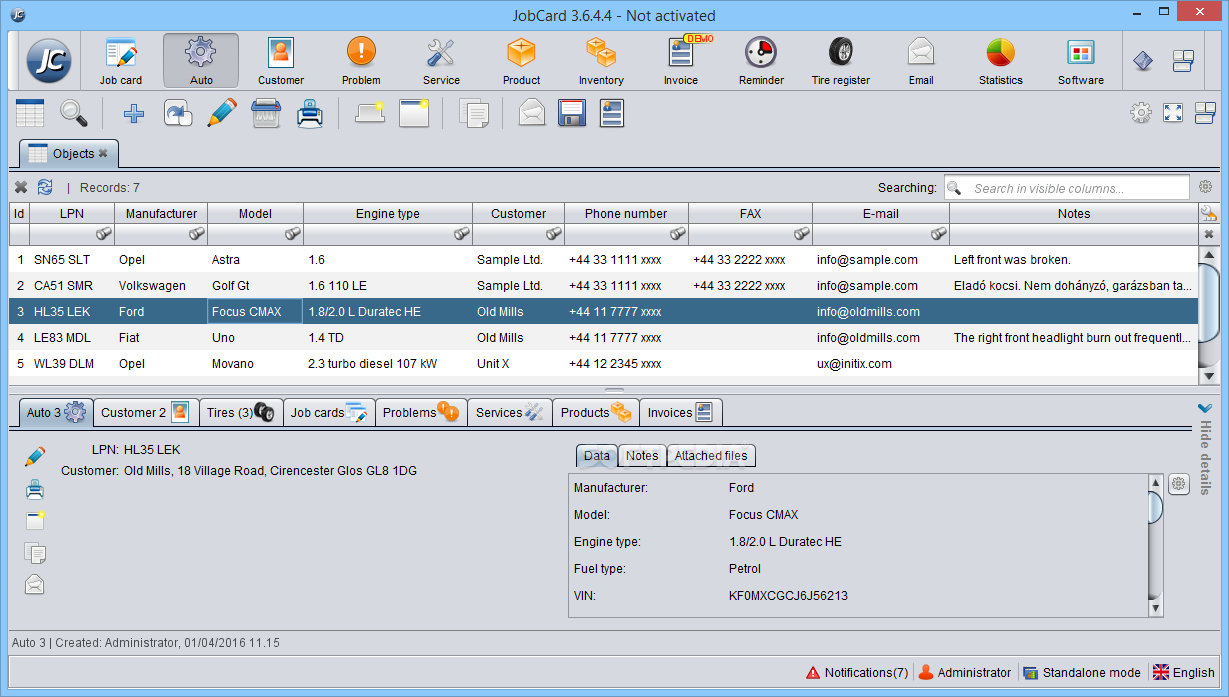Click the fullscreen expand arrows icon
The image size is (1229, 697).
click(1173, 113)
